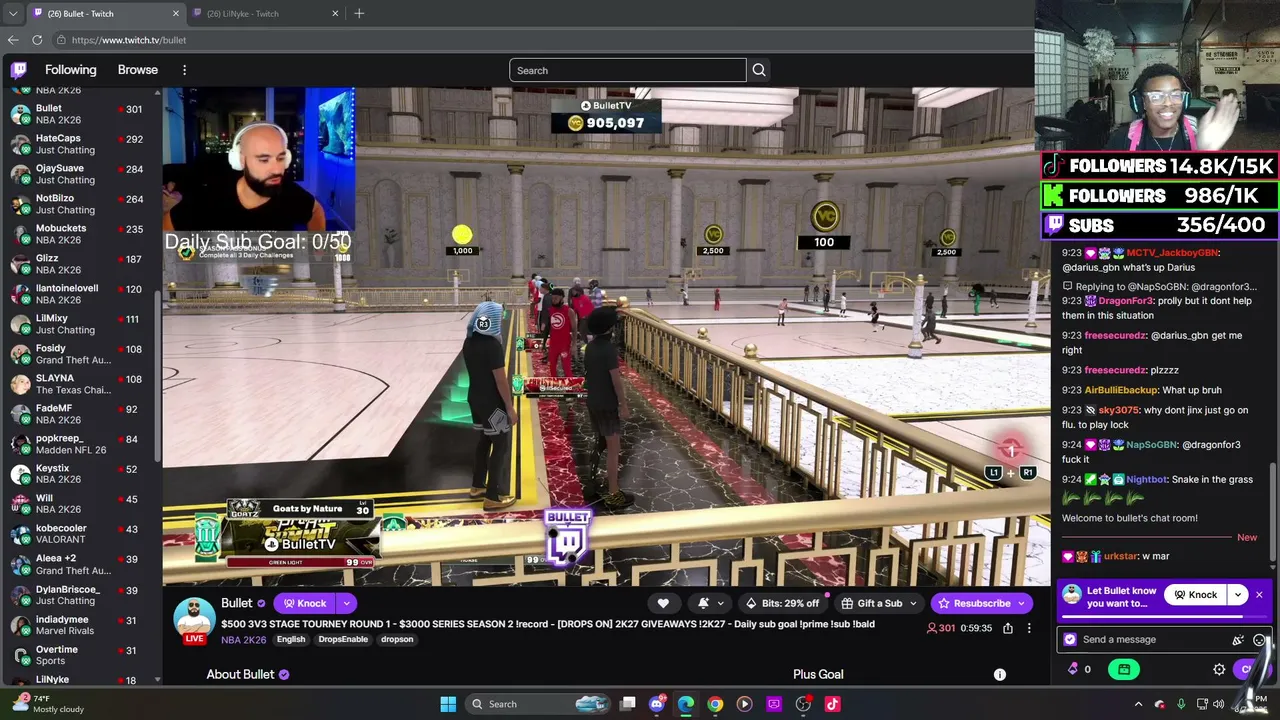Click the purple Knock button under stream

click(305, 603)
